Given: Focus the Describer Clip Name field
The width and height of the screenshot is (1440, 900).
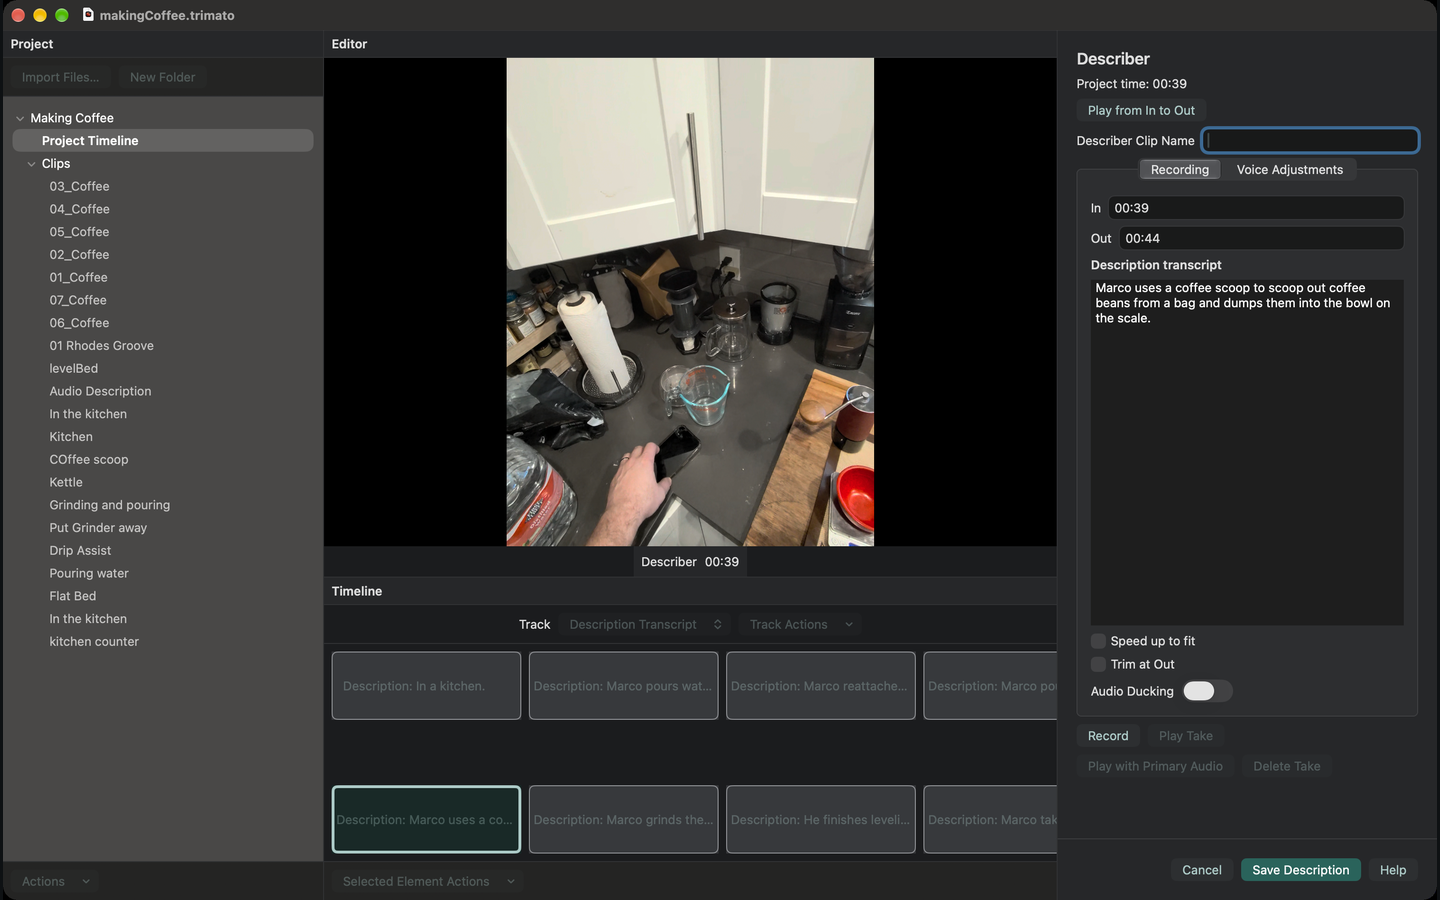Looking at the screenshot, I should [x=1311, y=140].
